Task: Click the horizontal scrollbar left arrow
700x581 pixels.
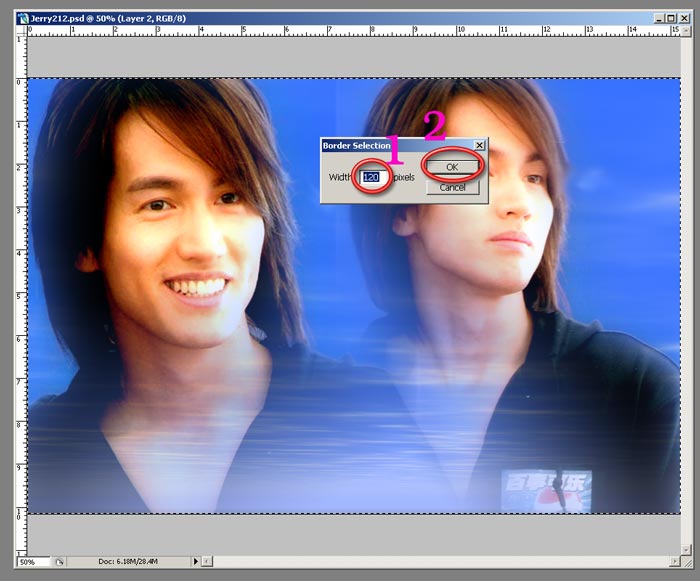Action: point(208,561)
